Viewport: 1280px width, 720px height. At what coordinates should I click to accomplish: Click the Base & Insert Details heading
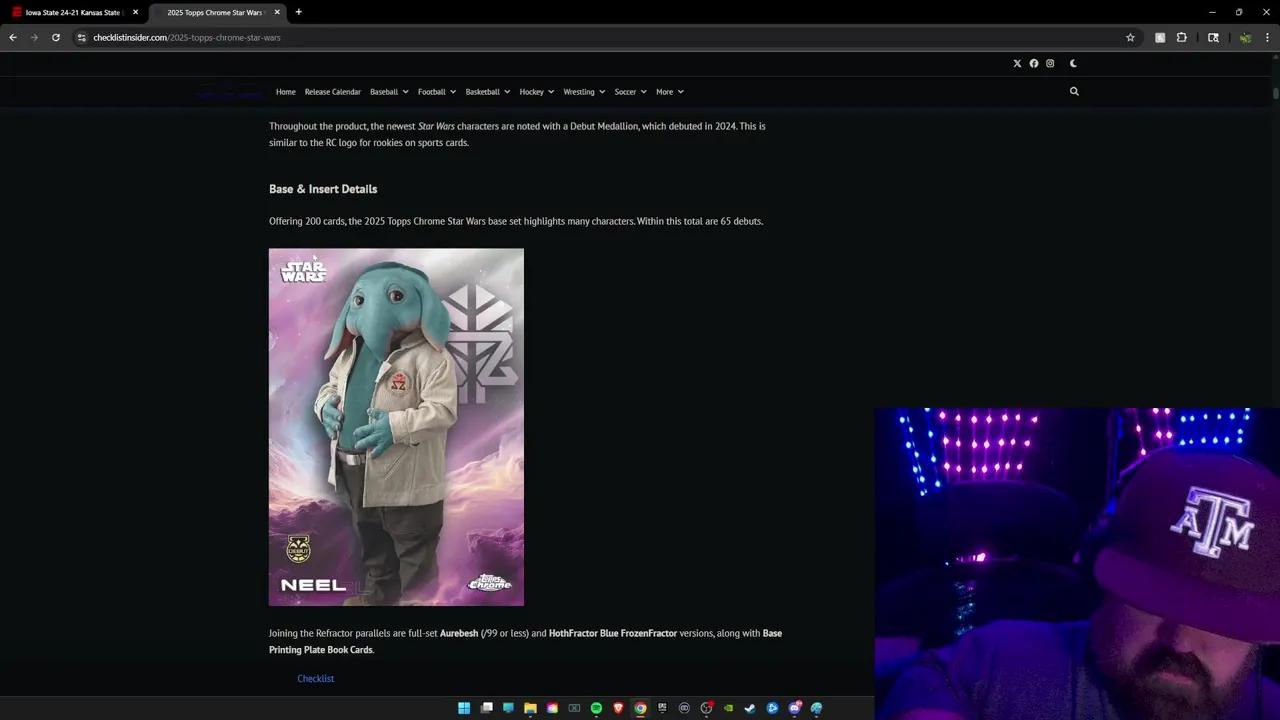[323, 189]
